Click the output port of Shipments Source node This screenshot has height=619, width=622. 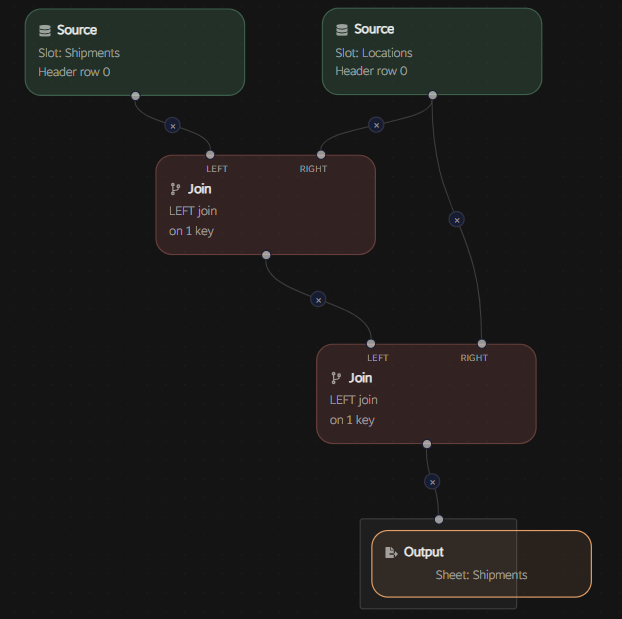[x=135, y=96]
